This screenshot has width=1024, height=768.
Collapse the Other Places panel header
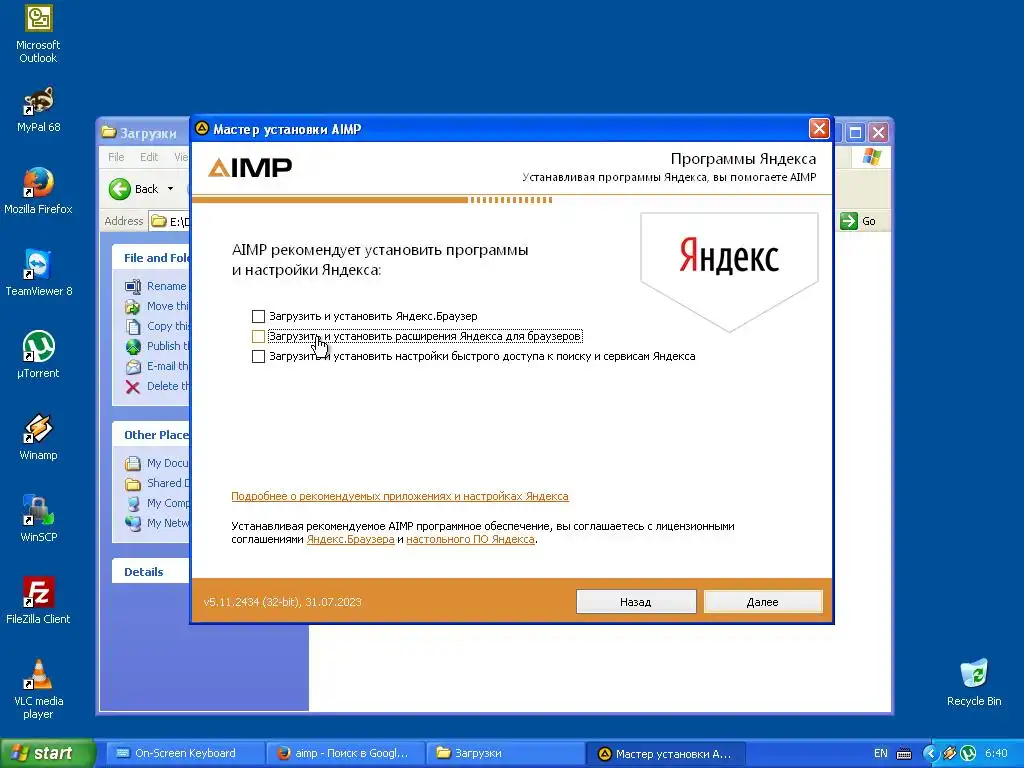click(x=151, y=435)
